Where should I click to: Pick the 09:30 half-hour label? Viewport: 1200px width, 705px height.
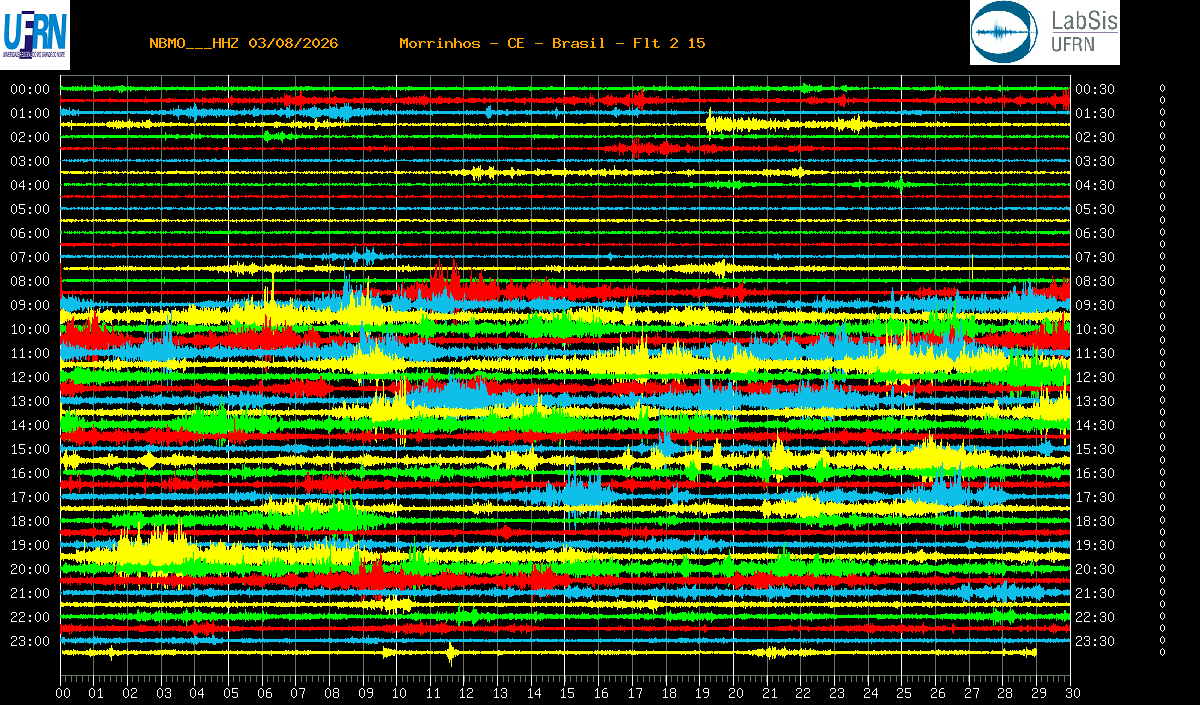(1094, 305)
